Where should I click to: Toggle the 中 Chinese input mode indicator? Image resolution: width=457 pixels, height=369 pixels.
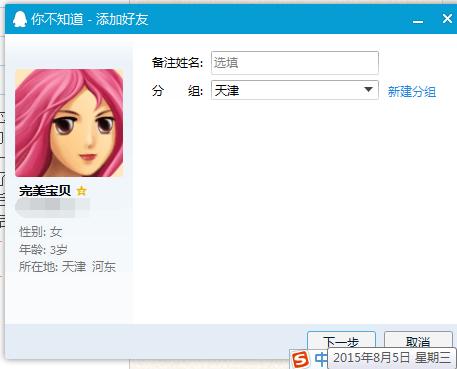click(320, 359)
